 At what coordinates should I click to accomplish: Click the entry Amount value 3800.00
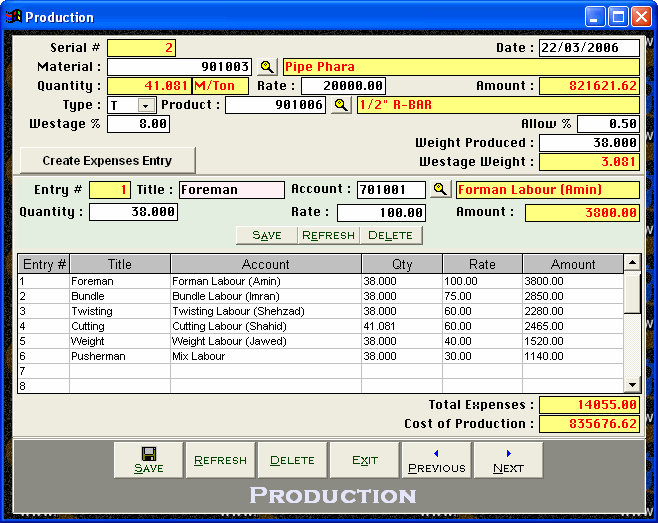582,213
